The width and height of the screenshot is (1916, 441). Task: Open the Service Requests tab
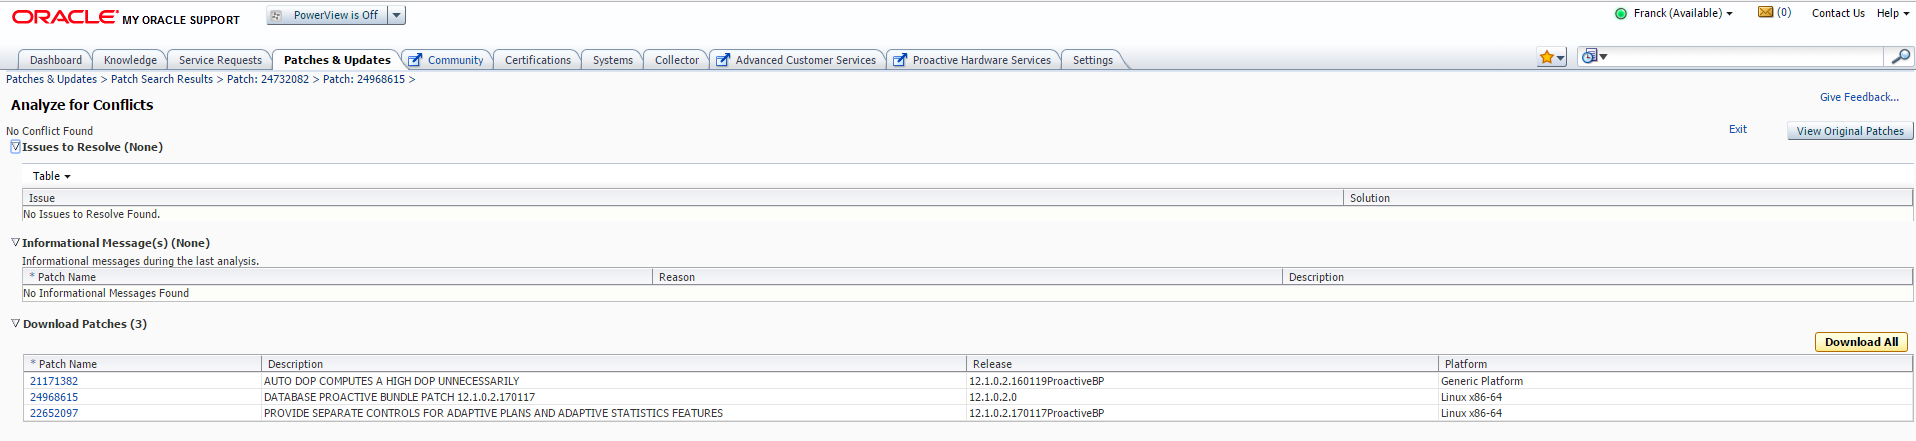[x=220, y=60]
